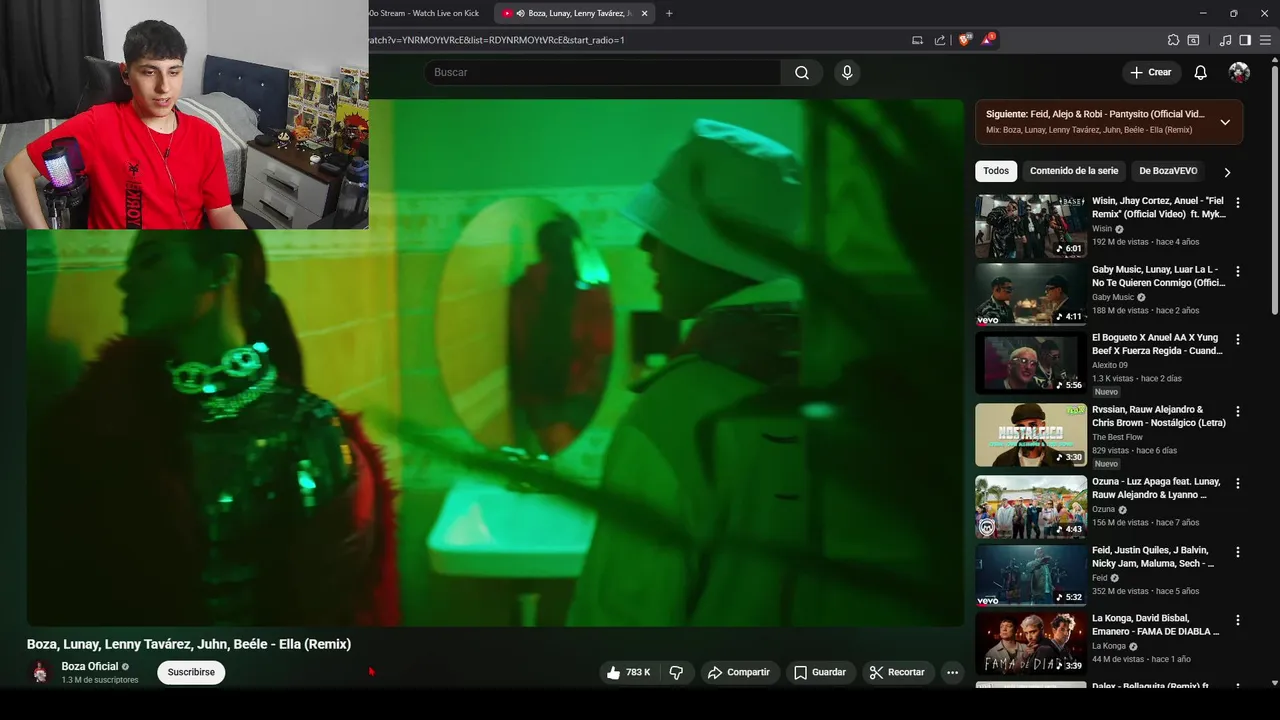This screenshot has height=720, width=1280.
Task: Open Boza Oficial channel avatar
Action: click(40, 672)
